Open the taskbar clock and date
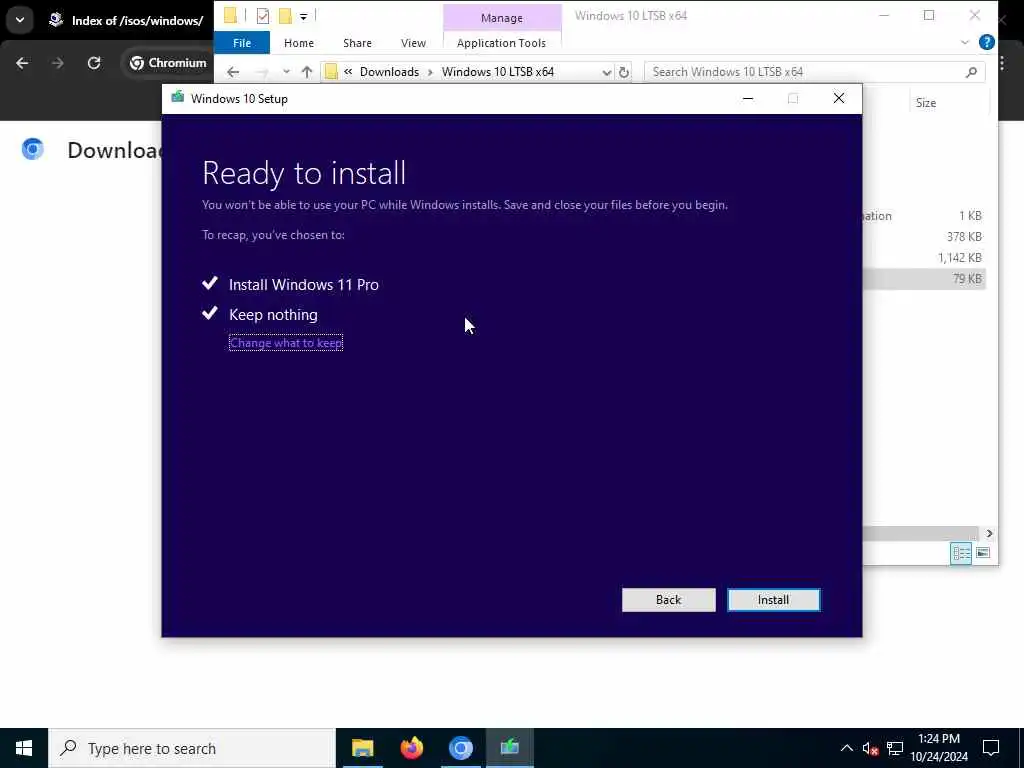1024x768 pixels. click(x=938, y=748)
